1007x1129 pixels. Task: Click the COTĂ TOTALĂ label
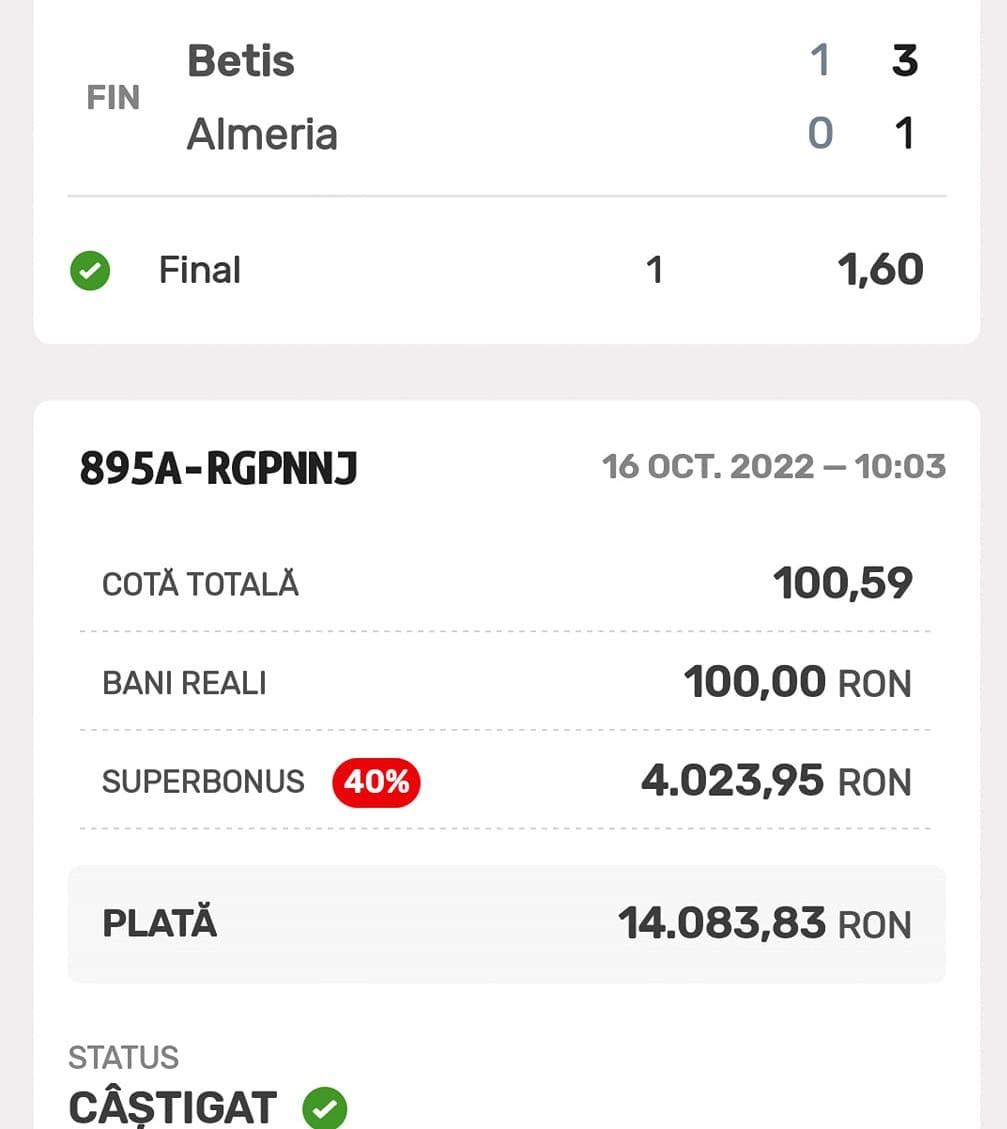[x=200, y=584]
